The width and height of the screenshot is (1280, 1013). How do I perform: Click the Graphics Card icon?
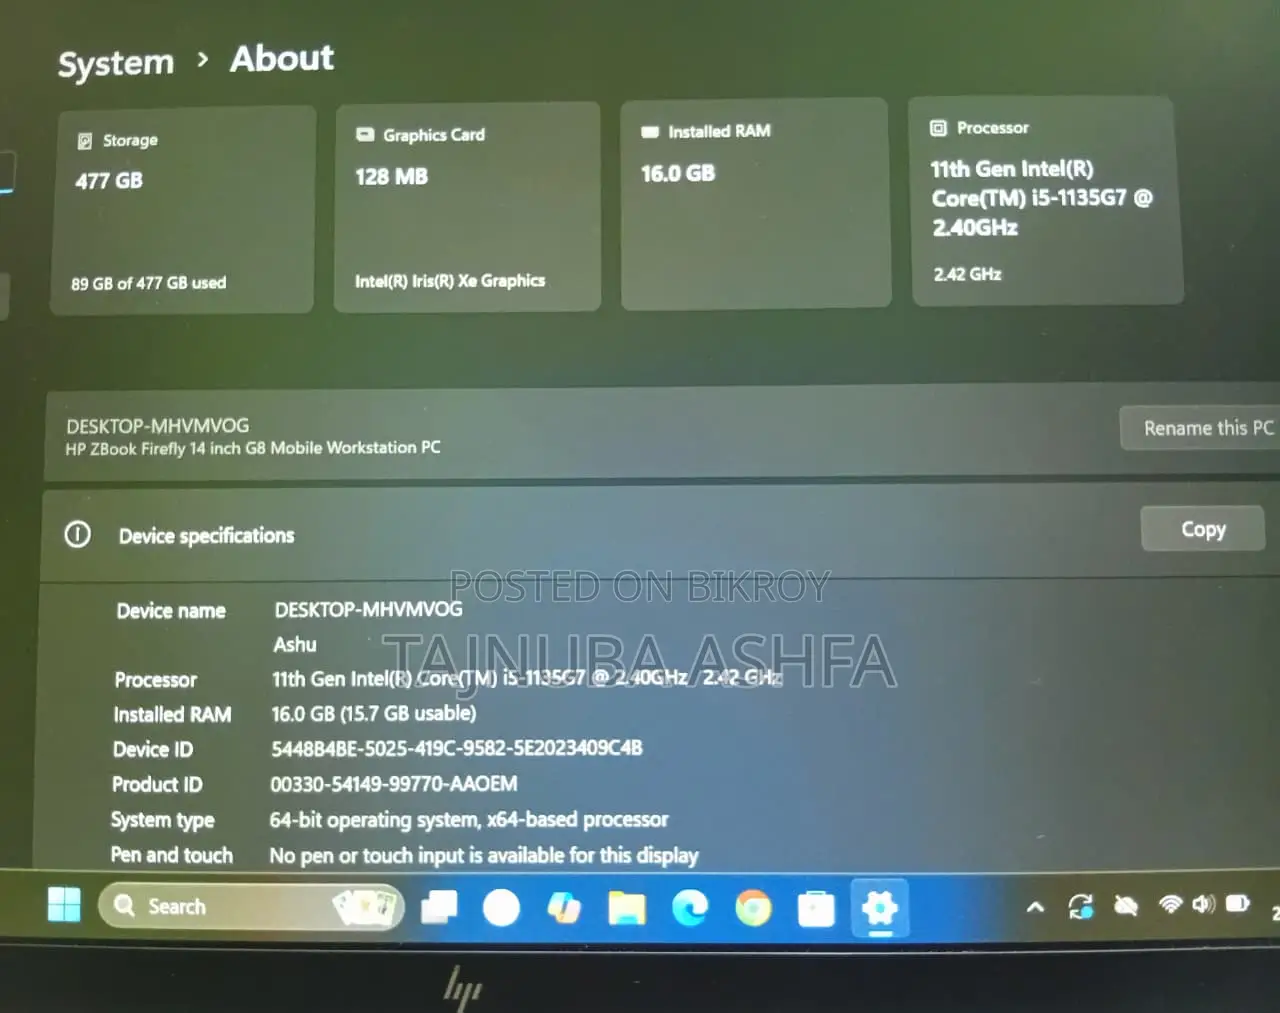click(x=365, y=135)
